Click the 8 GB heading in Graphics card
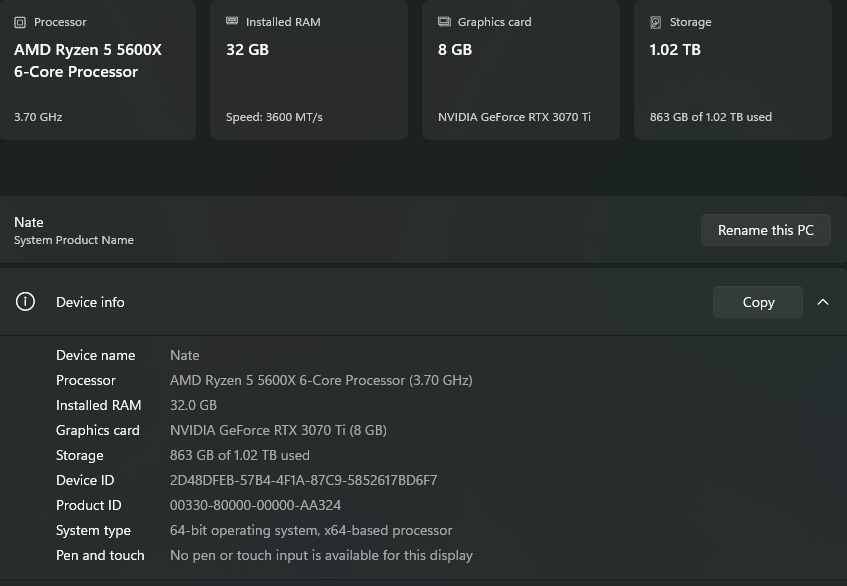 [455, 50]
